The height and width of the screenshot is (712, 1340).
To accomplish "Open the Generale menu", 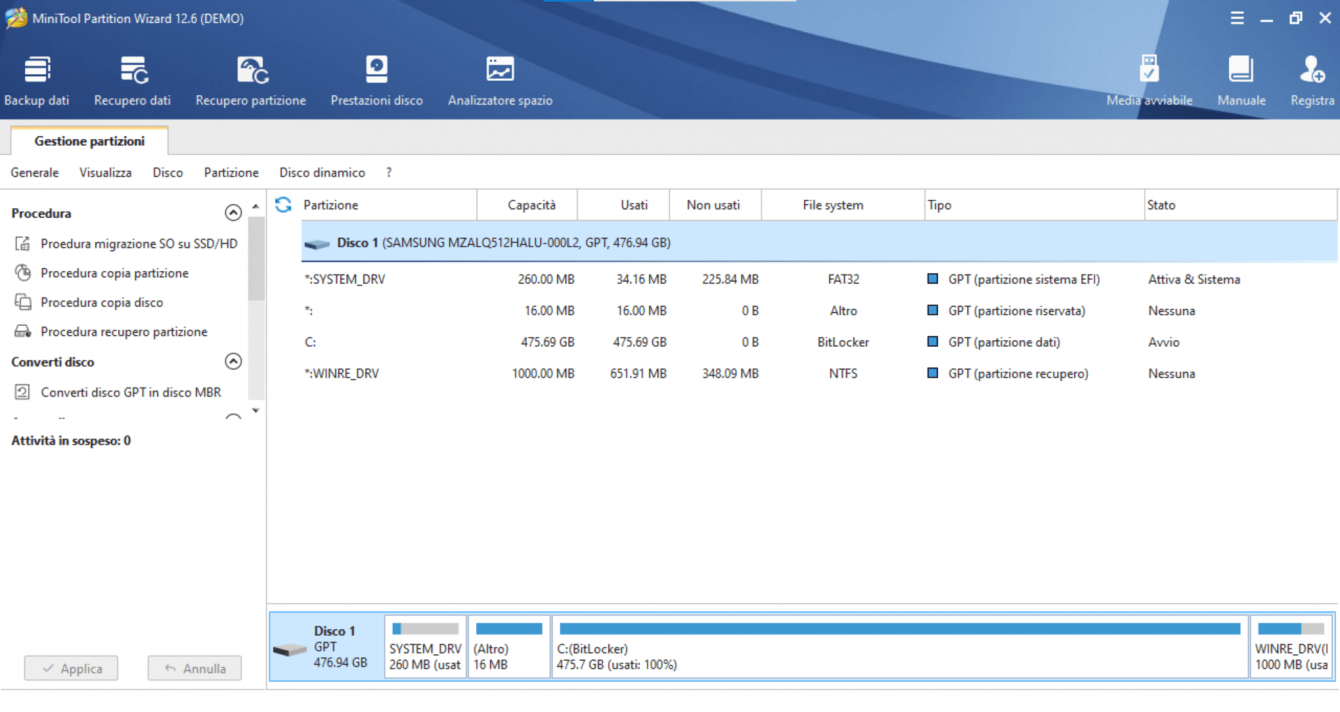I will pyautogui.click(x=35, y=173).
